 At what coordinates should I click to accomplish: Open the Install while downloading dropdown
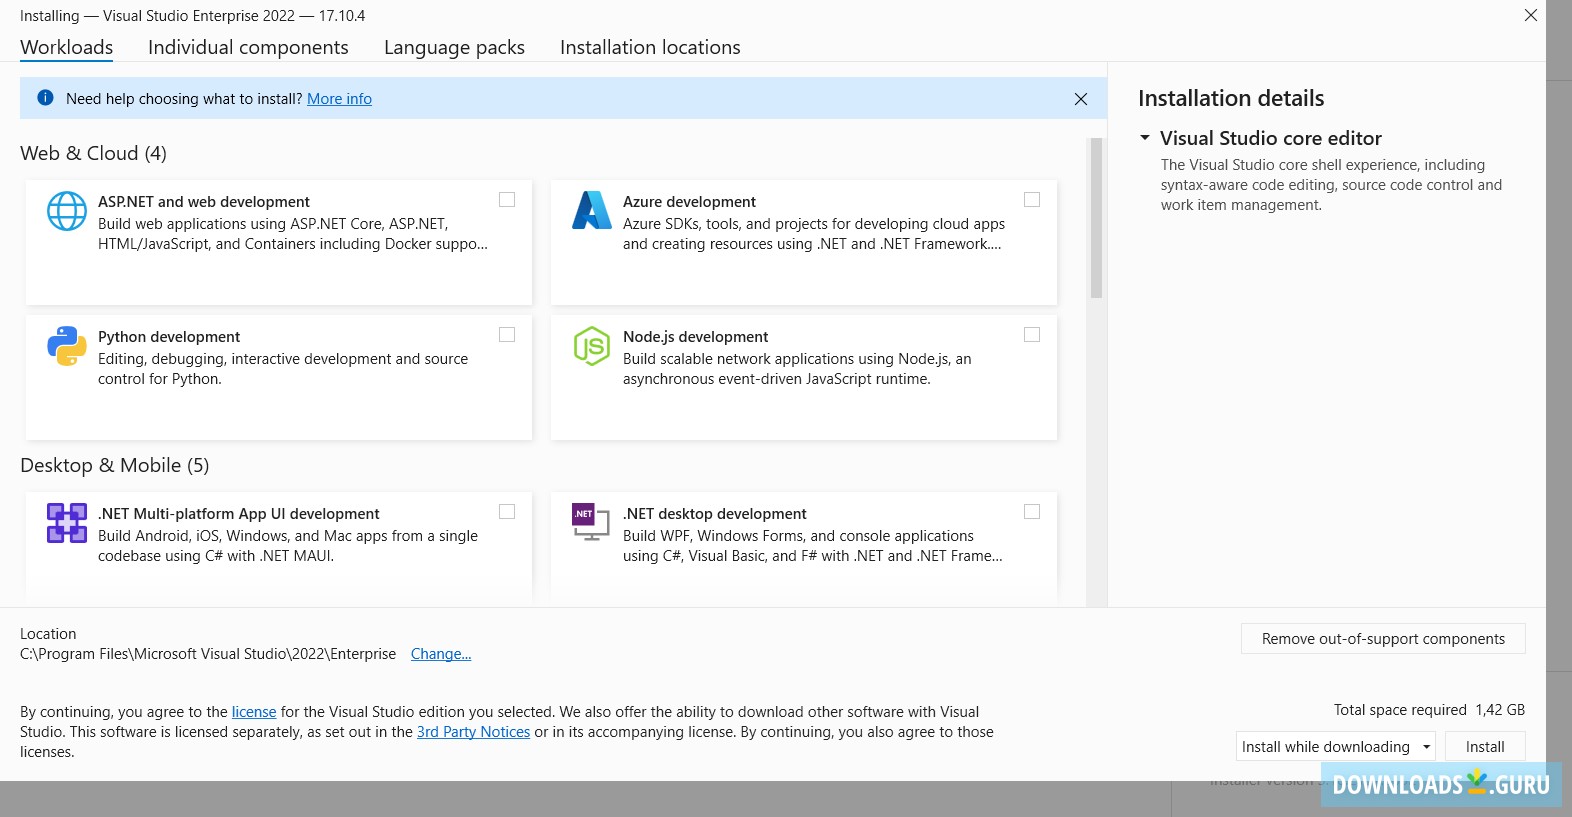(1336, 747)
